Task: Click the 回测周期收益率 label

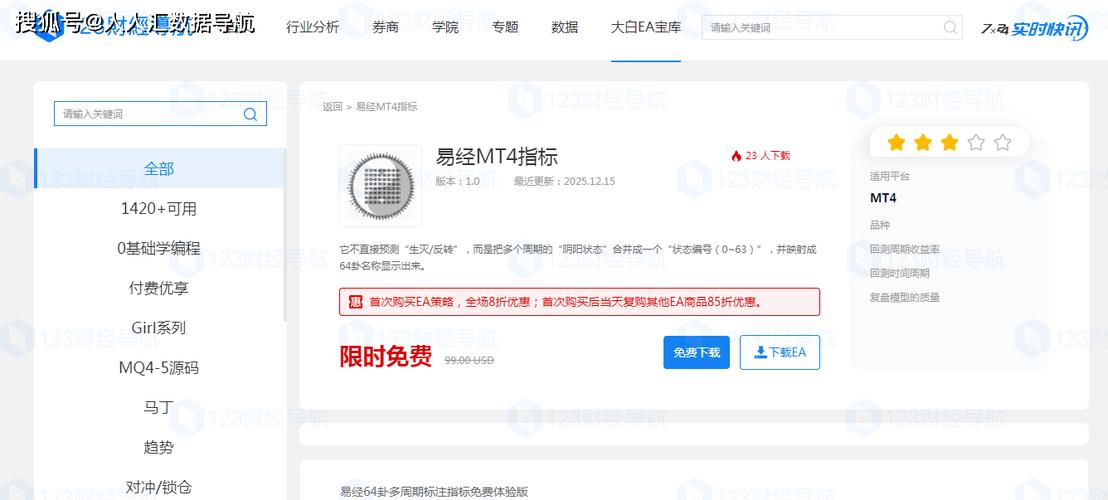Action: [x=904, y=249]
